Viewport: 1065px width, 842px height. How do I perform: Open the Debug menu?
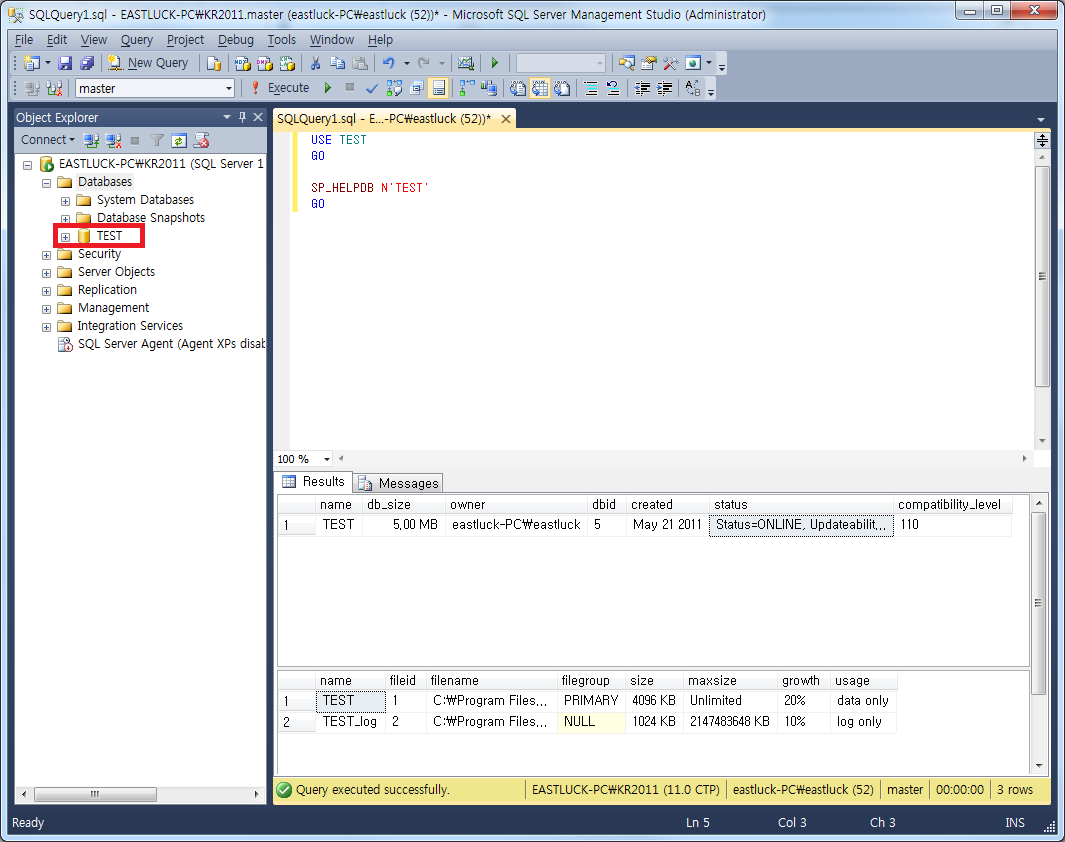tap(236, 39)
